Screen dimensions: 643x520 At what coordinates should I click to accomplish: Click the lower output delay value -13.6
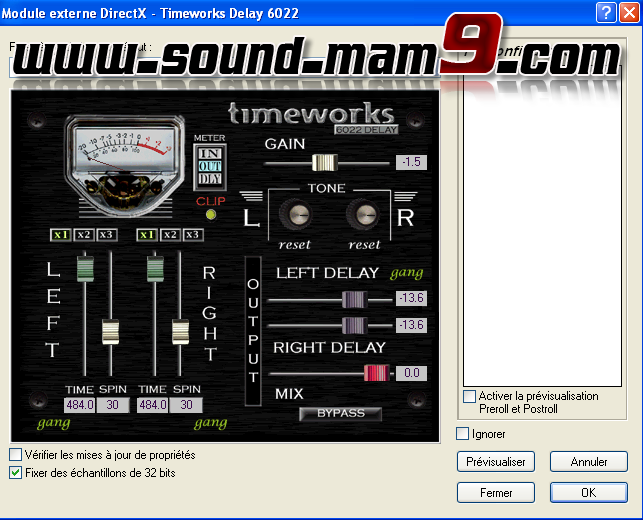point(411,325)
